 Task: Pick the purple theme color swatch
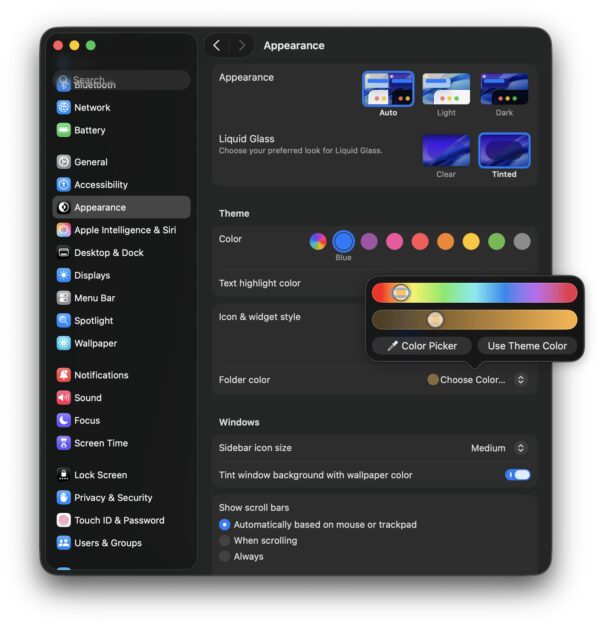(x=369, y=241)
